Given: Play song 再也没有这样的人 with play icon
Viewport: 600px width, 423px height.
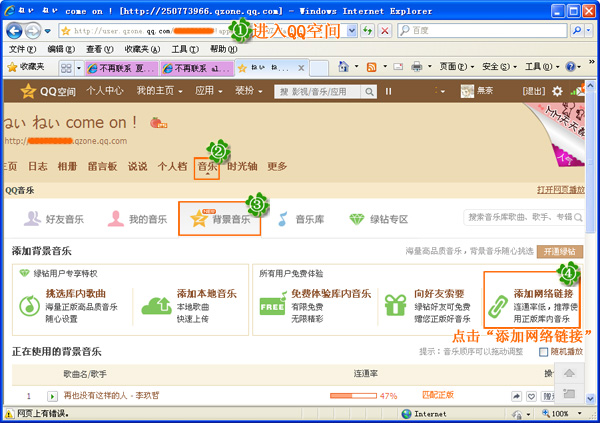Looking at the screenshot, I should [x=52, y=396].
